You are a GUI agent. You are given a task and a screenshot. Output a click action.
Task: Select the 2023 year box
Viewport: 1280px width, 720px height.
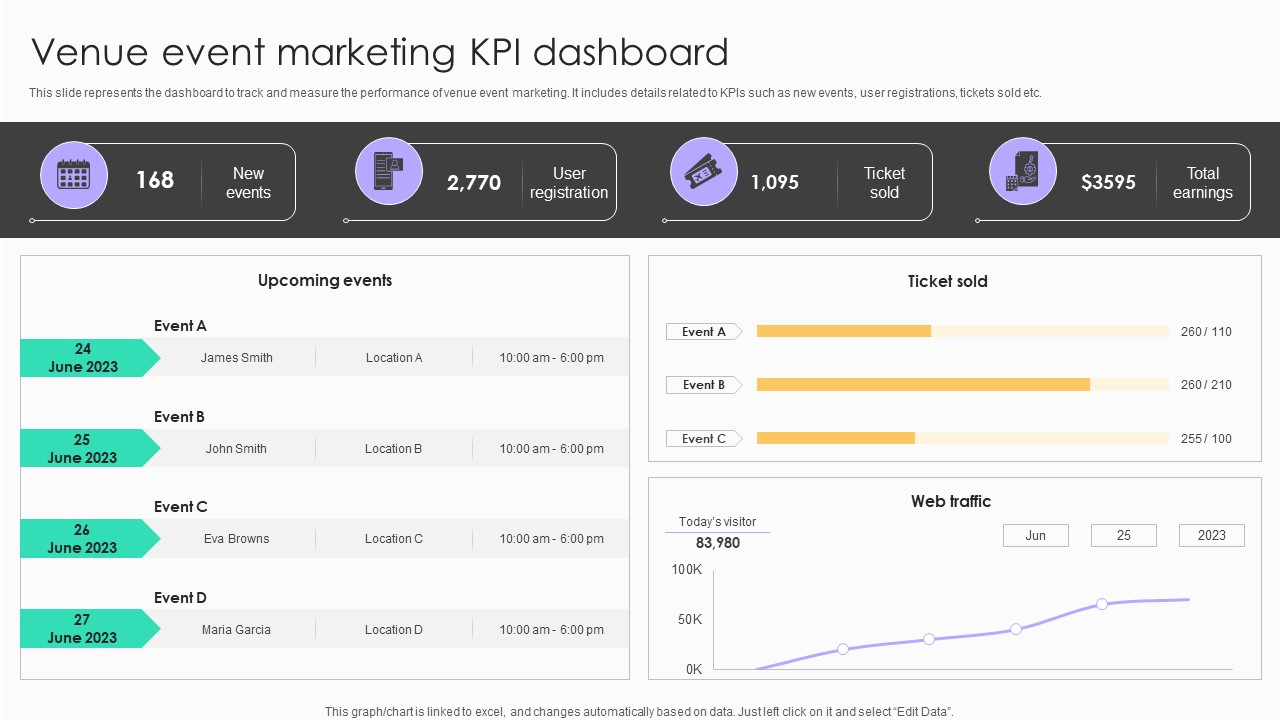tap(1212, 535)
